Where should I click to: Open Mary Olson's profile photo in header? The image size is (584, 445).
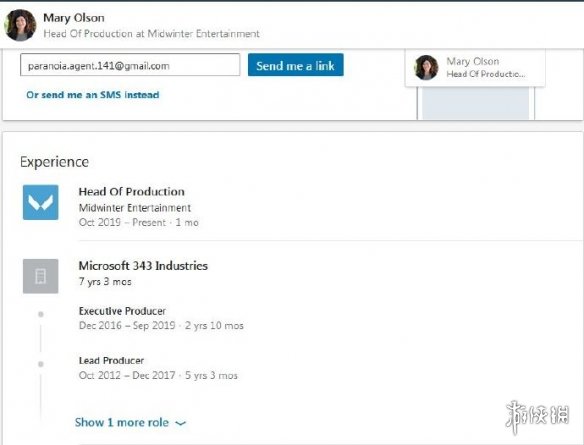coord(20,25)
